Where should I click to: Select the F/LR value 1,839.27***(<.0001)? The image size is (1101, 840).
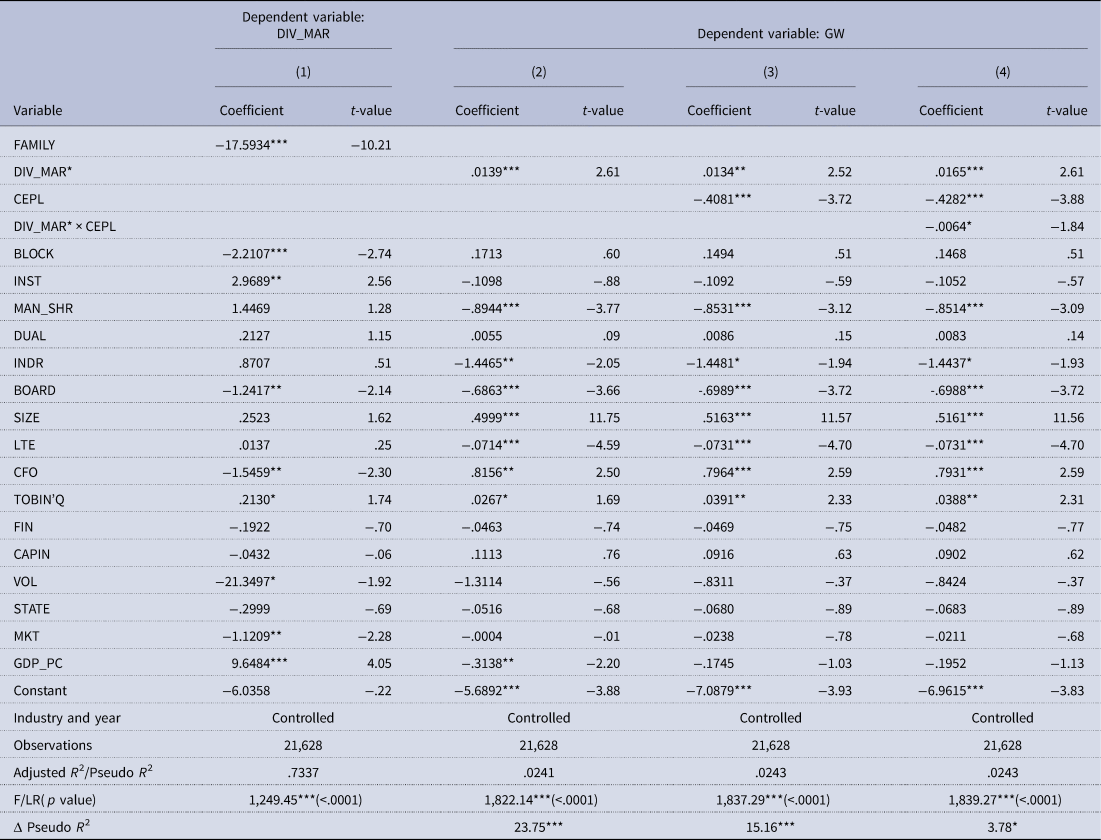1002,799
